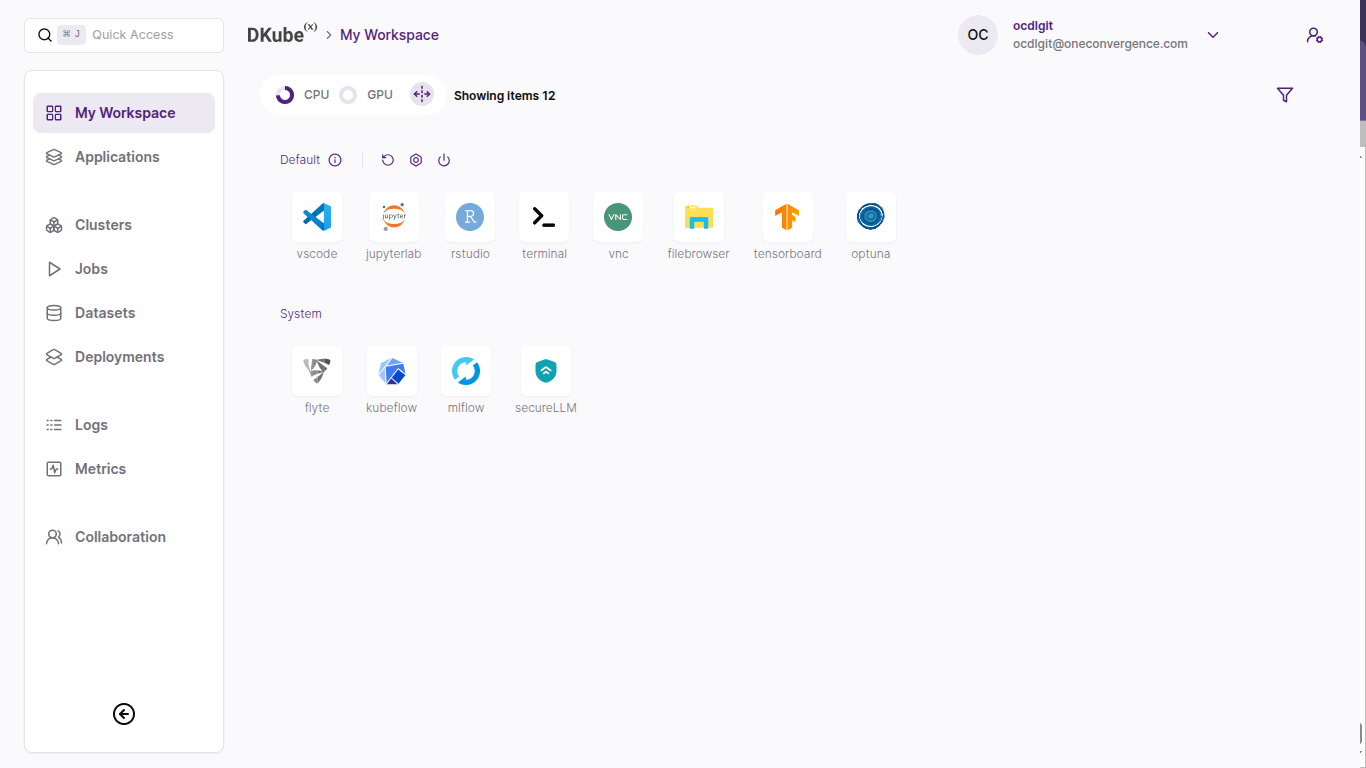Launch the vscode application icon
1366x768 pixels.
pyautogui.click(x=317, y=217)
